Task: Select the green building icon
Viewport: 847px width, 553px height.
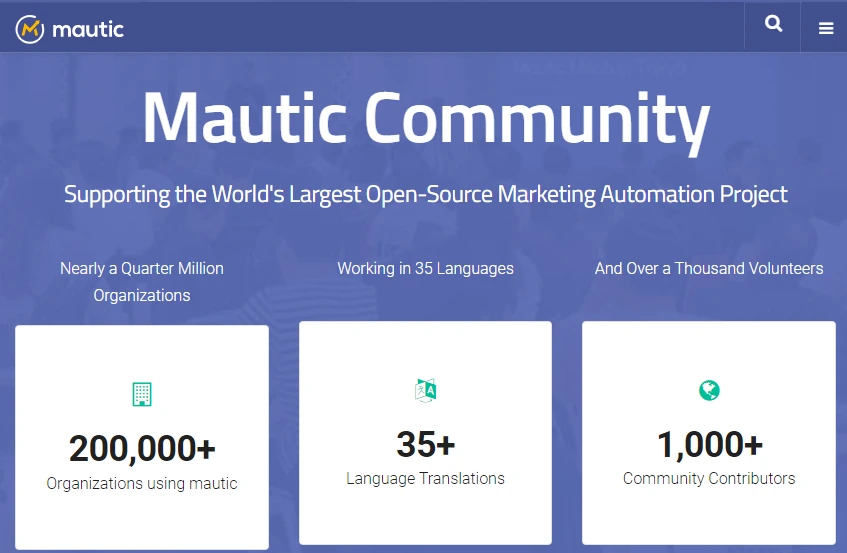Action: pos(142,394)
